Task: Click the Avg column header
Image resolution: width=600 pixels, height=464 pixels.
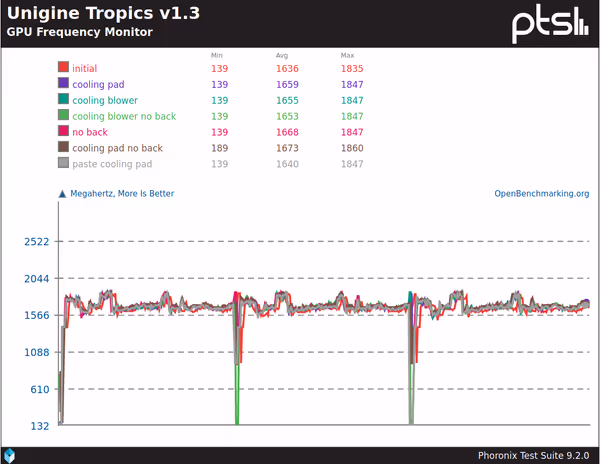Action: click(282, 55)
